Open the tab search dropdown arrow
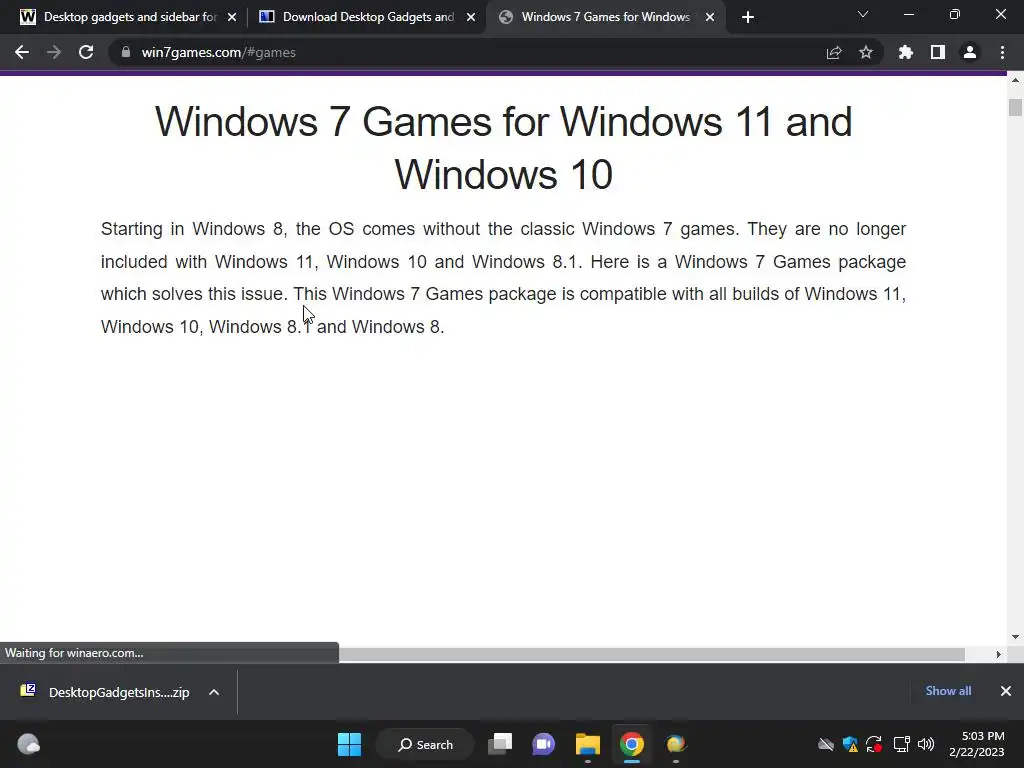The image size is (1024, 768). (863, 14)
